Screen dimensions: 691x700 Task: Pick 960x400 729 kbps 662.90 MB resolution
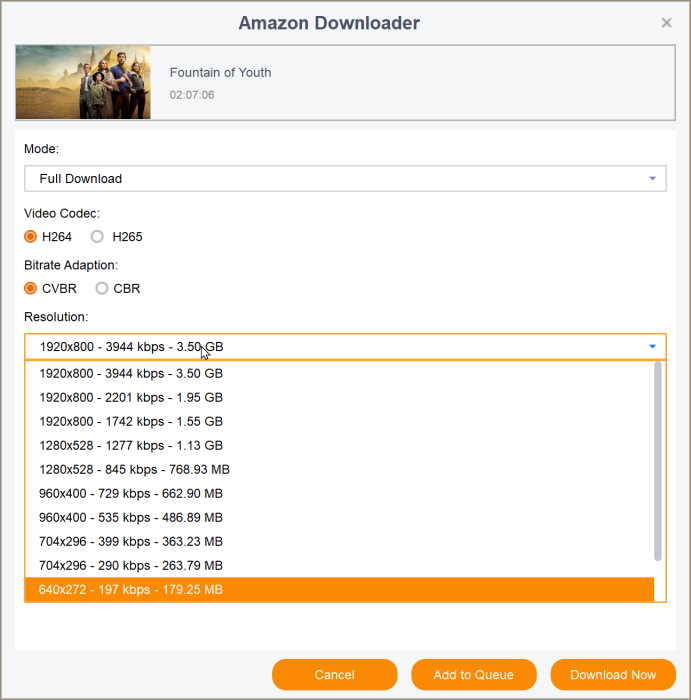[131, 494]
